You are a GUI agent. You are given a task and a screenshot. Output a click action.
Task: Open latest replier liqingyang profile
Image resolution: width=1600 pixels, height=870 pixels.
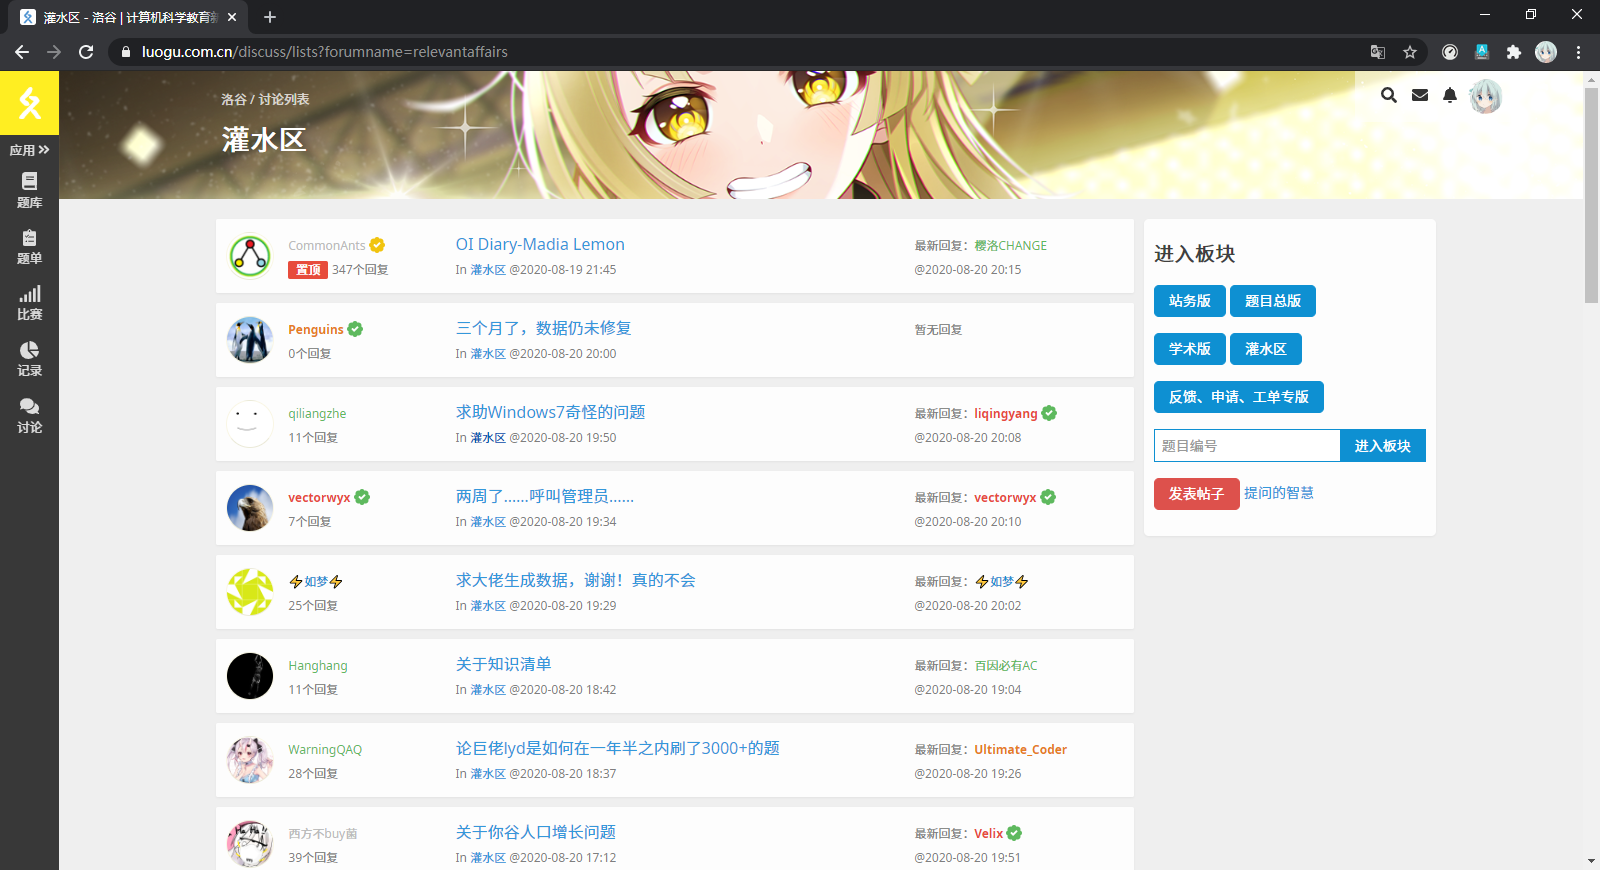coord(1006,413)
